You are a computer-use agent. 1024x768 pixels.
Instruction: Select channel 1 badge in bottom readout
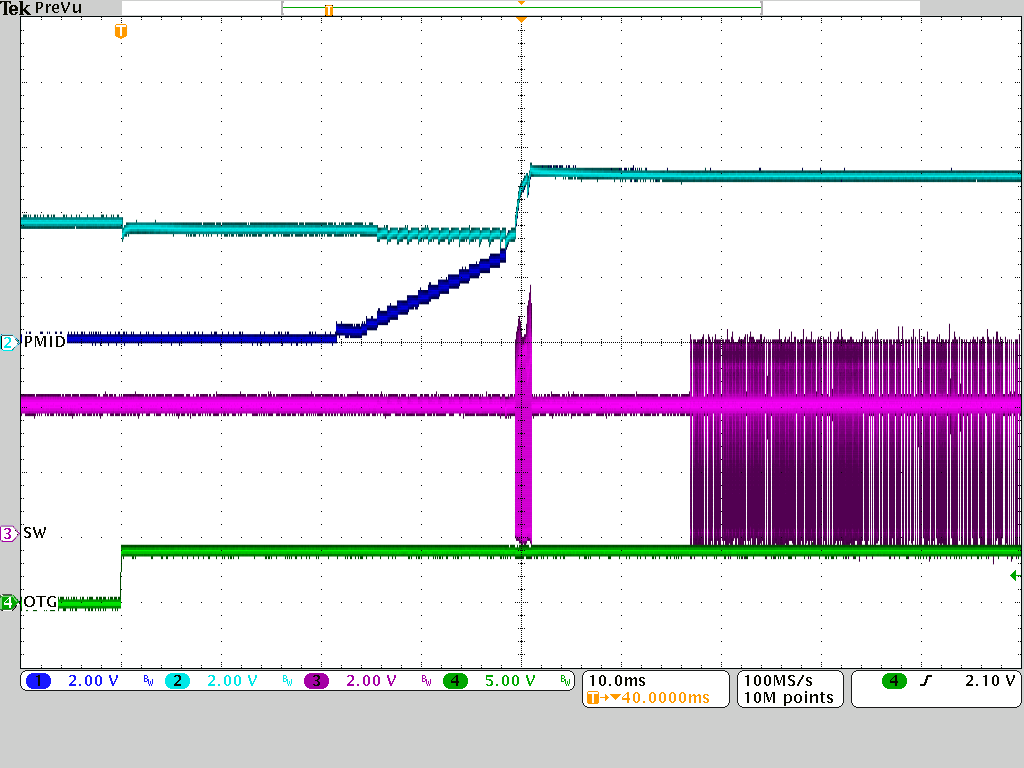click(39, 681)
